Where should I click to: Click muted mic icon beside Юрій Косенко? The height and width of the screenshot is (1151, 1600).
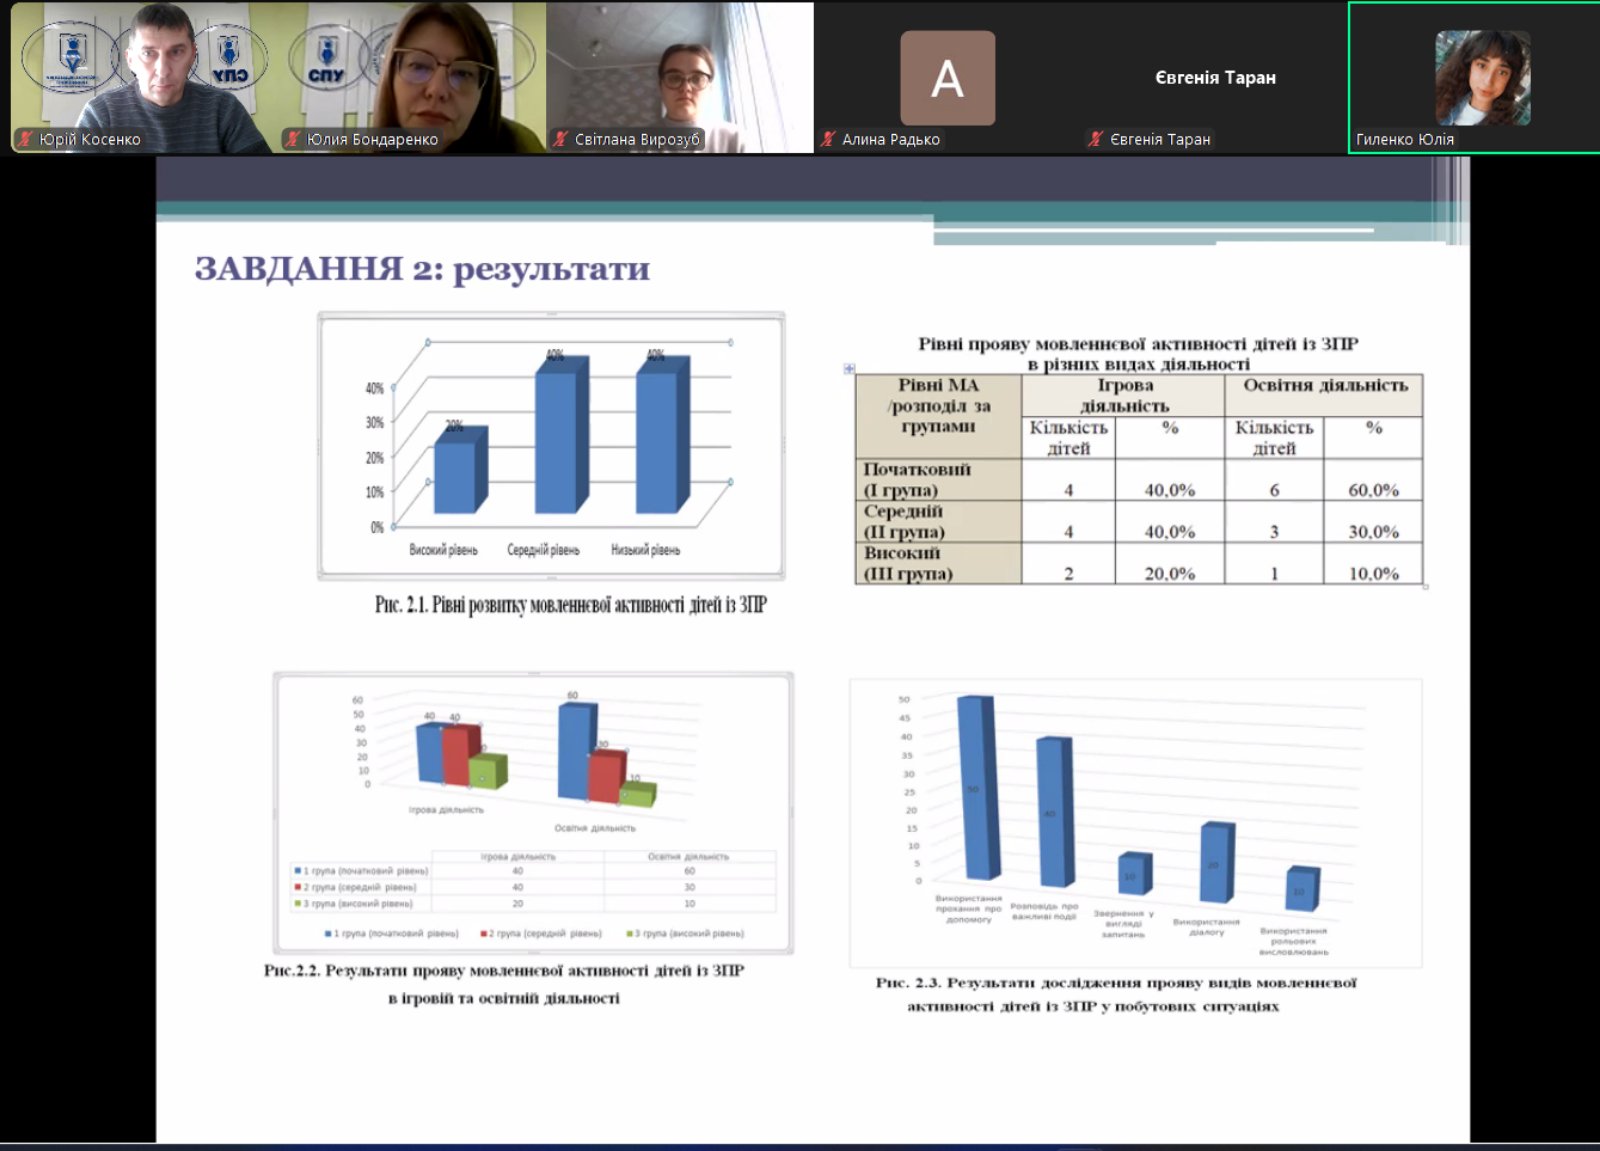26,139
